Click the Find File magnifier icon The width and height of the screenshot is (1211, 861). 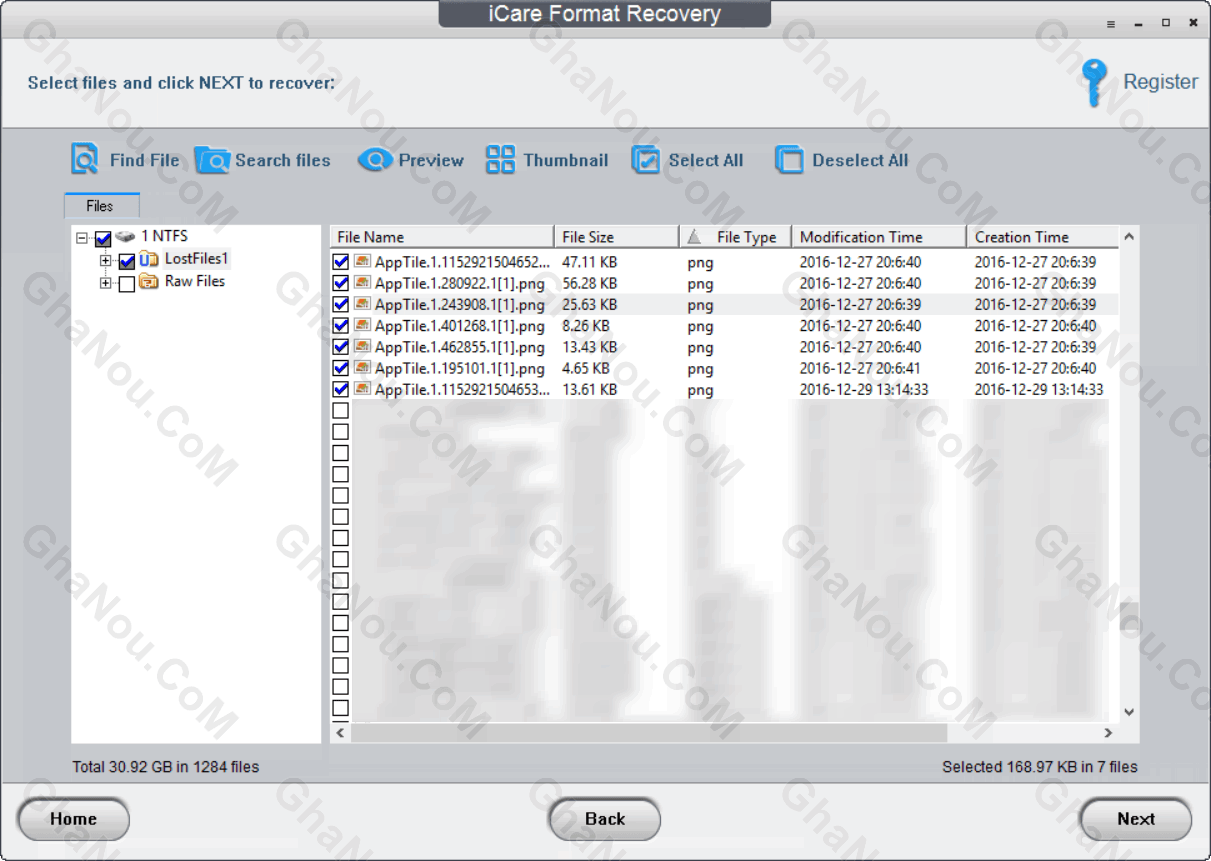[x=85, y=160]
